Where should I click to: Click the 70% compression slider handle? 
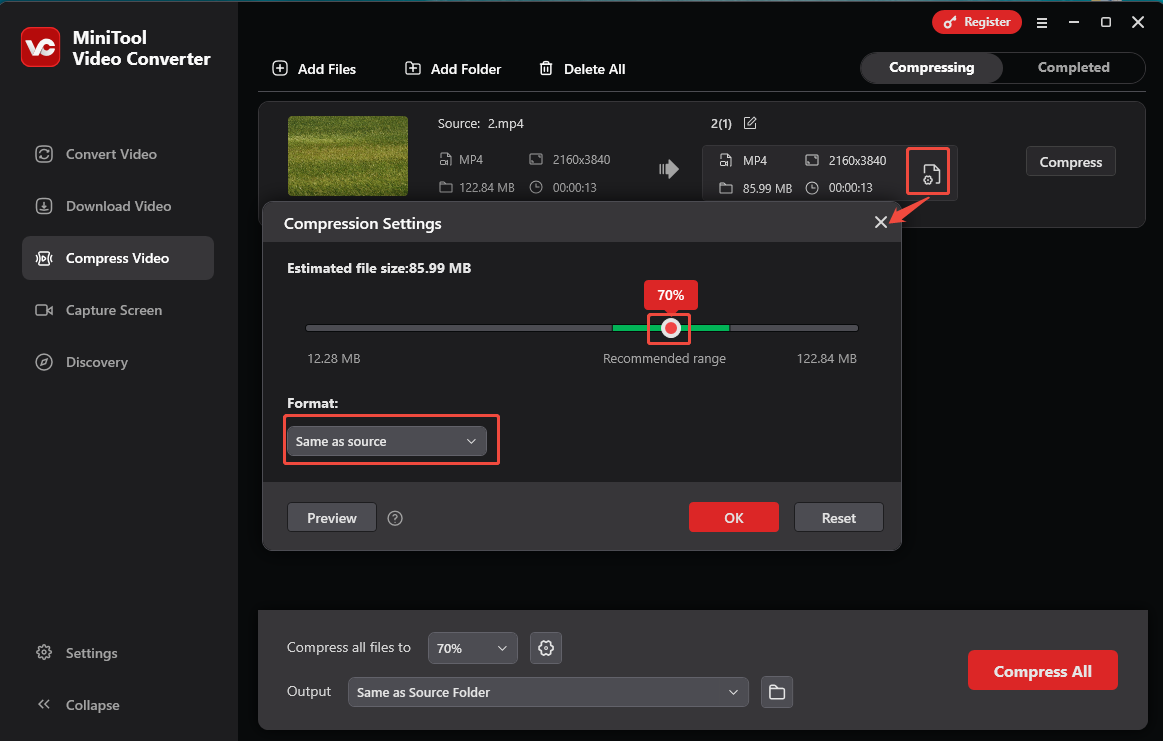(671, 328)
